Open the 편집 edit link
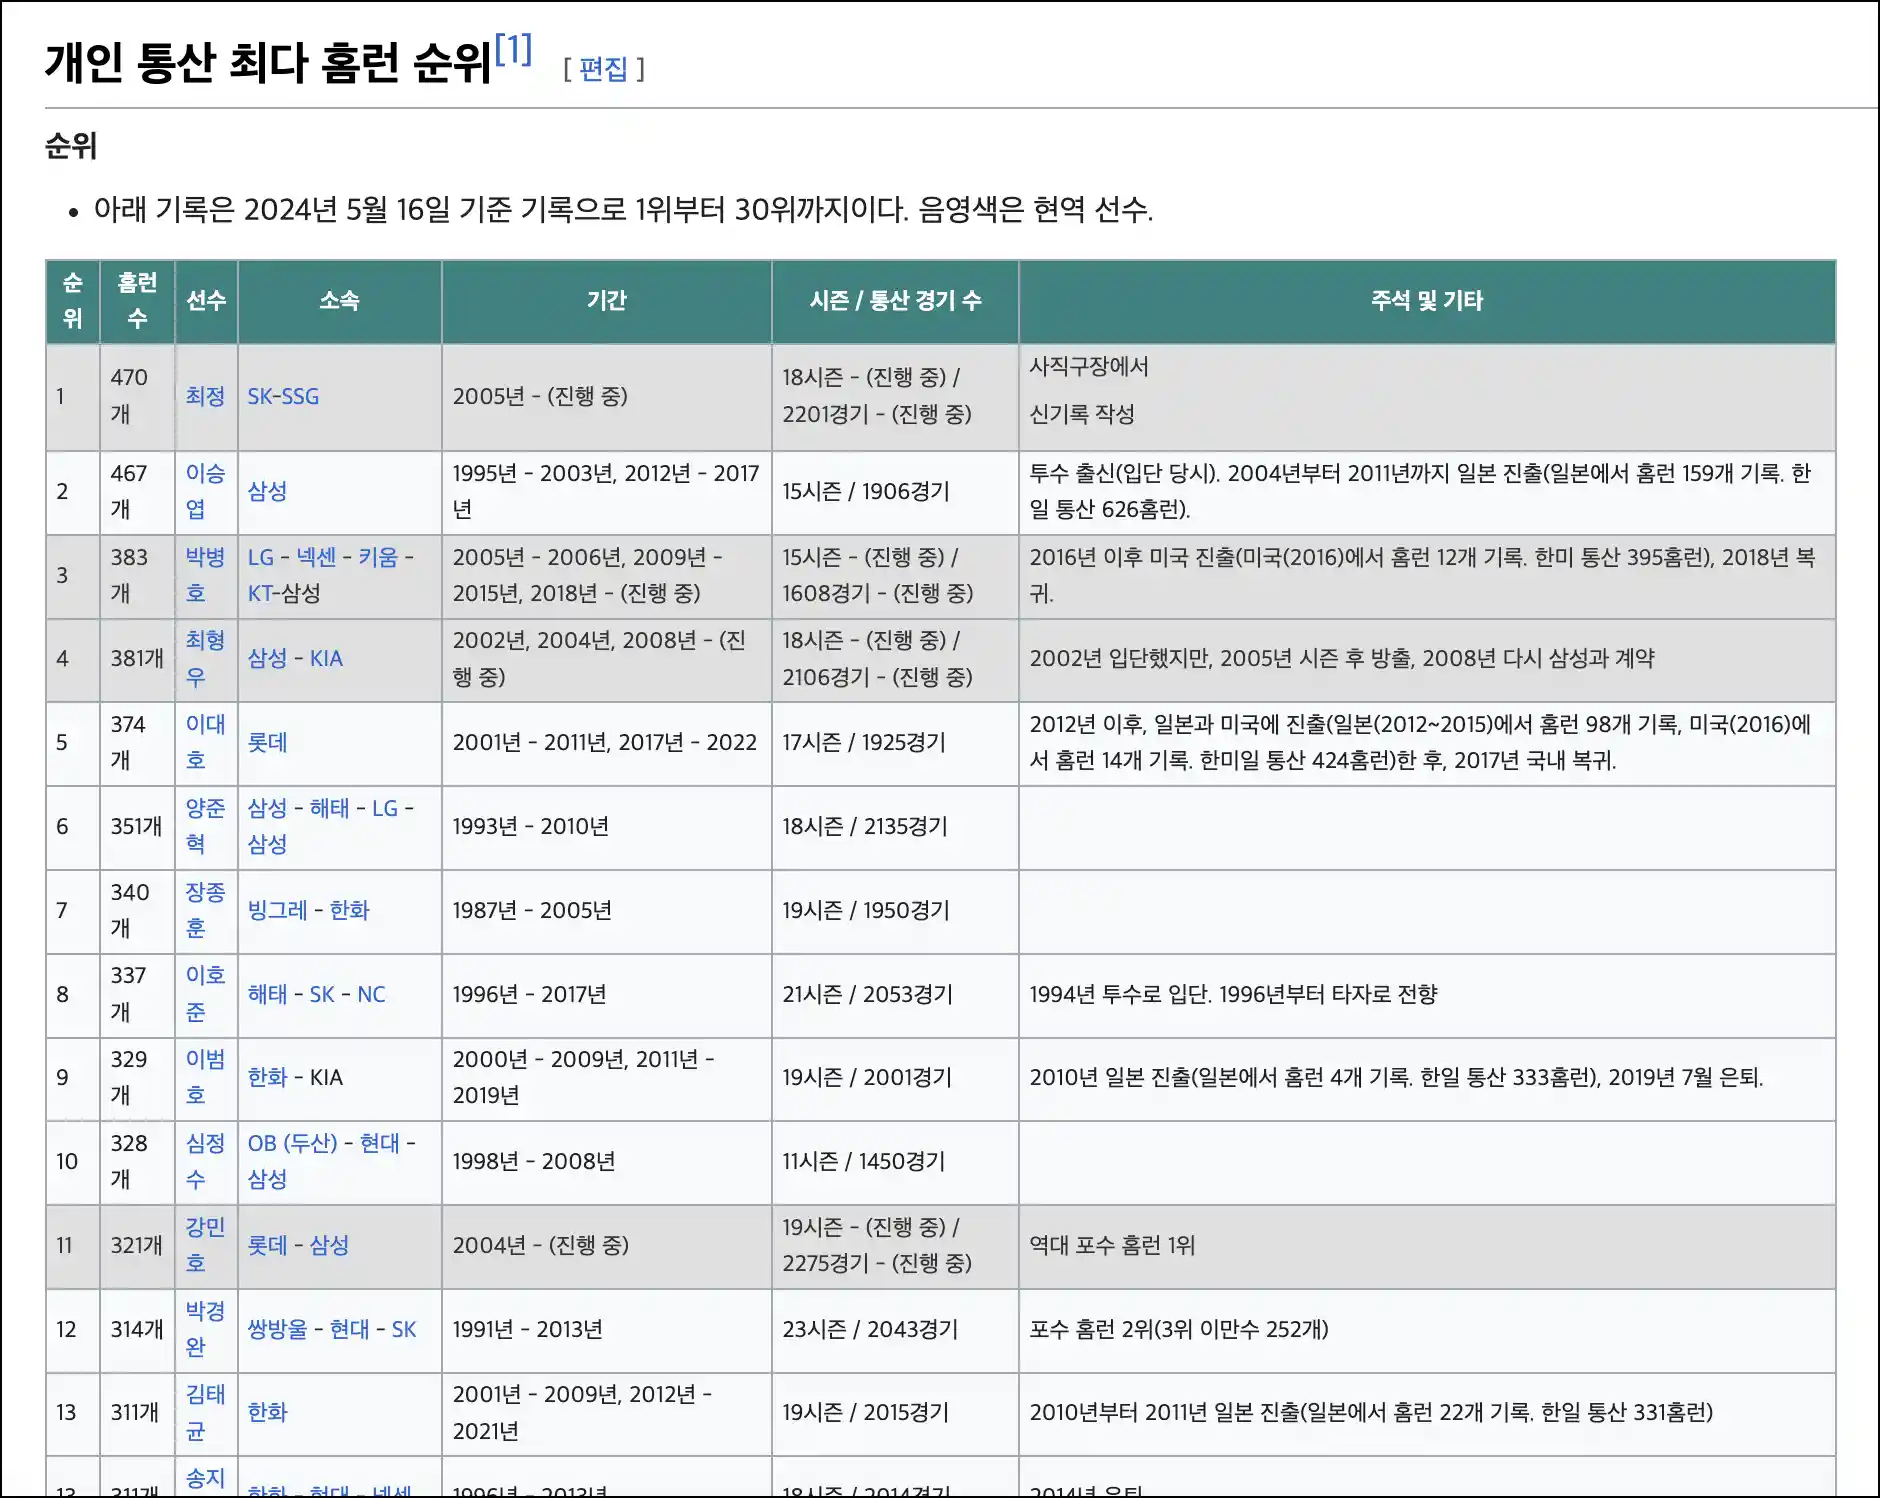1880x1498 pixels. 603,68
